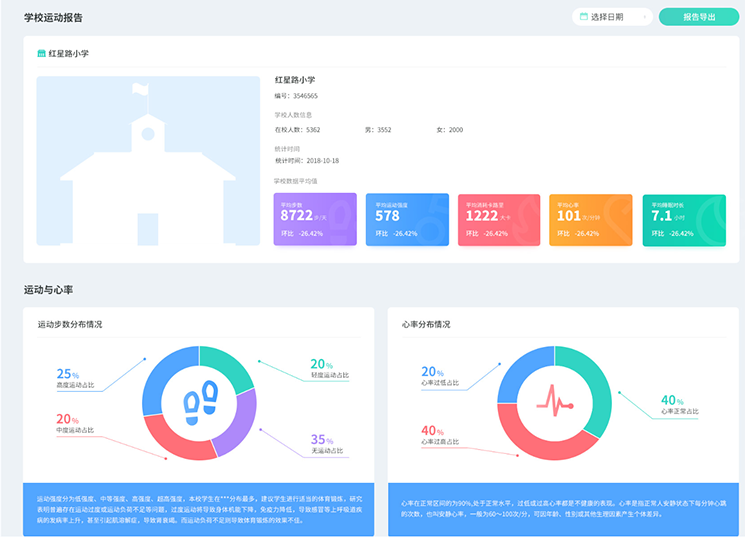Image resolution: width=745 pixels, height=537 pixels.
Task: Click the 25% 高度运动占比 label
Action: (75, 378)
